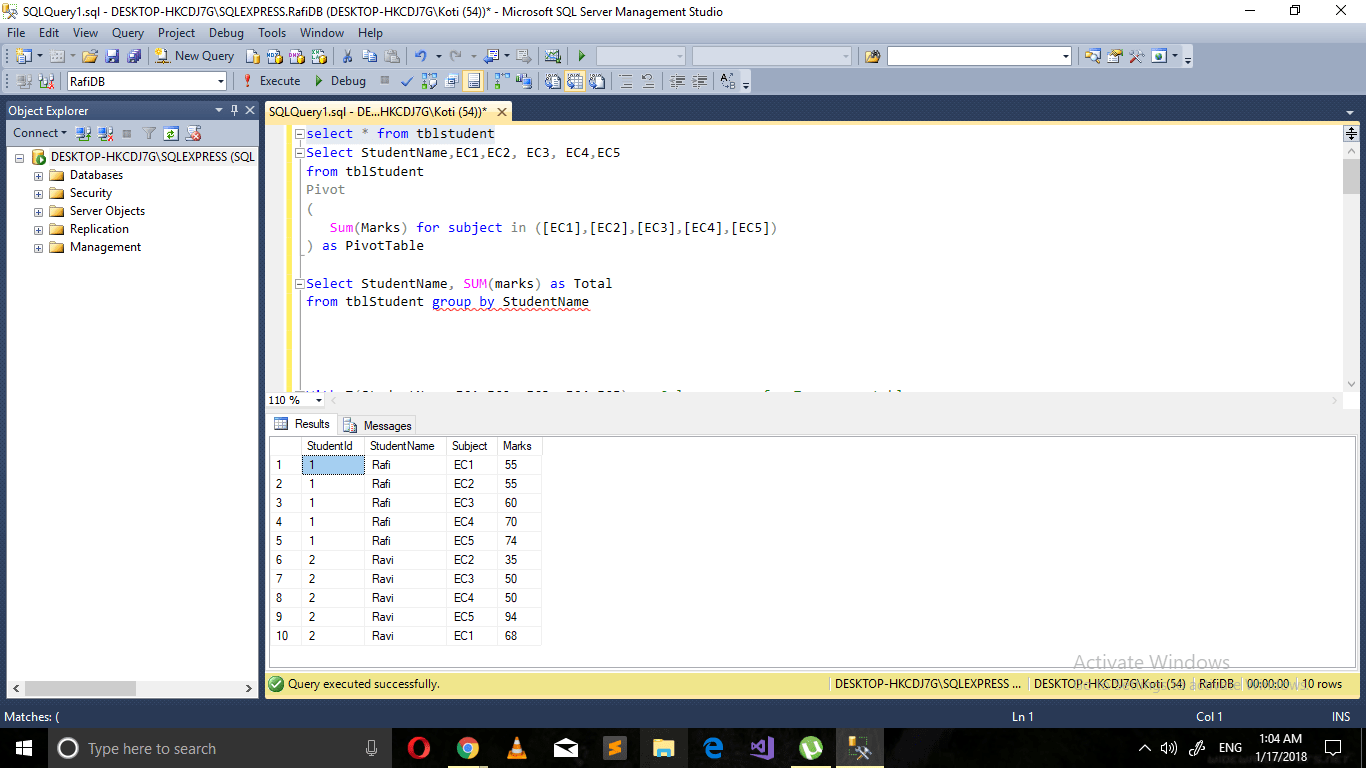1366x768 pixels.
Task: Open the Debug menu
Action: (x=226, y=33)
